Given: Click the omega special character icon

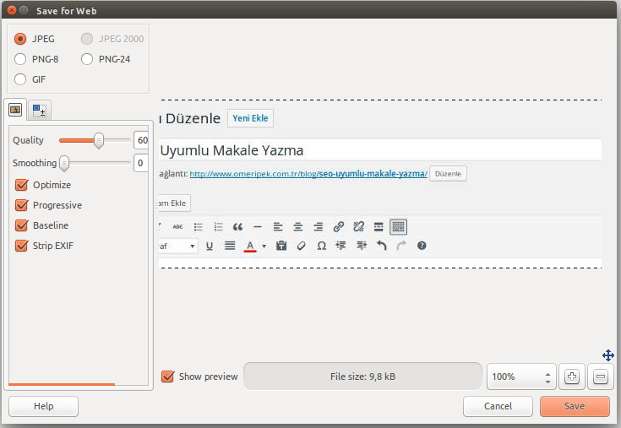Looking at the screenshot, I should pos(321,245).
